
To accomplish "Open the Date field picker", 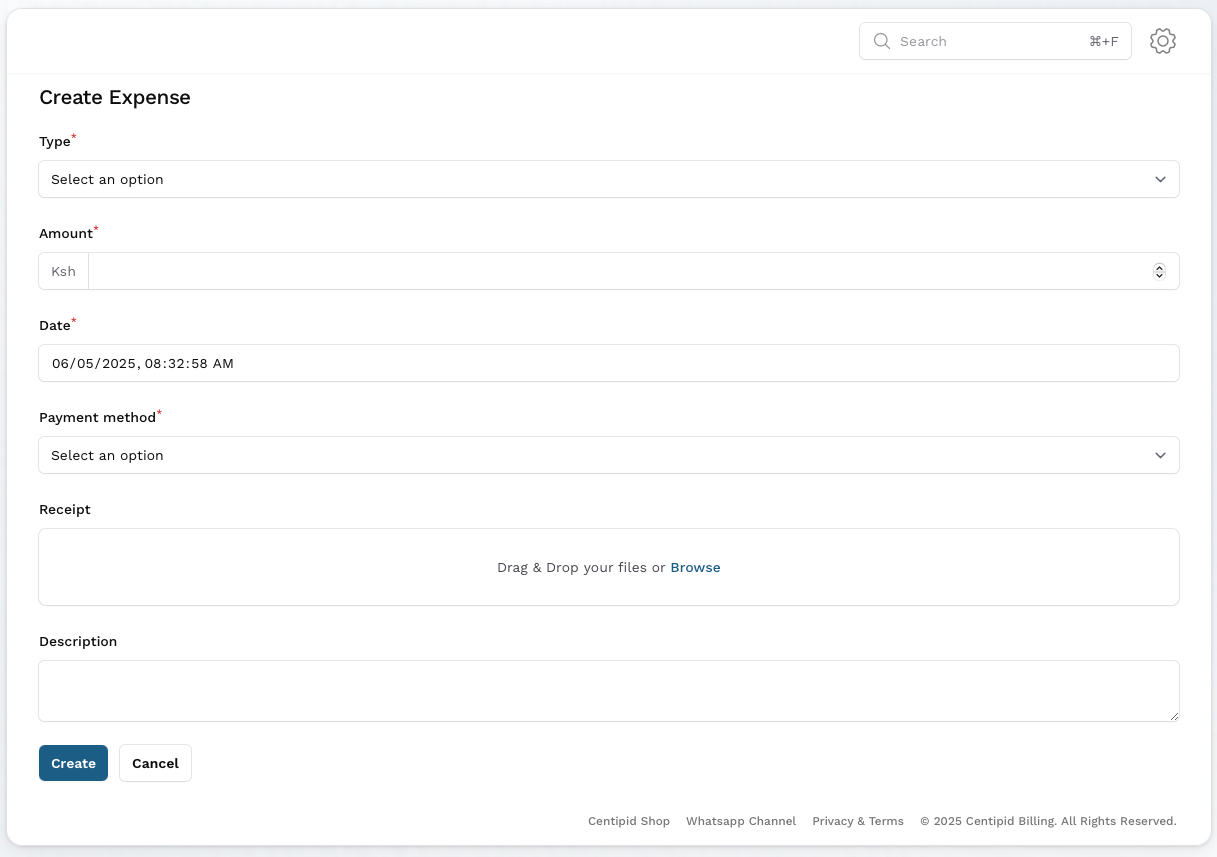I will click(x=608, y=363).
